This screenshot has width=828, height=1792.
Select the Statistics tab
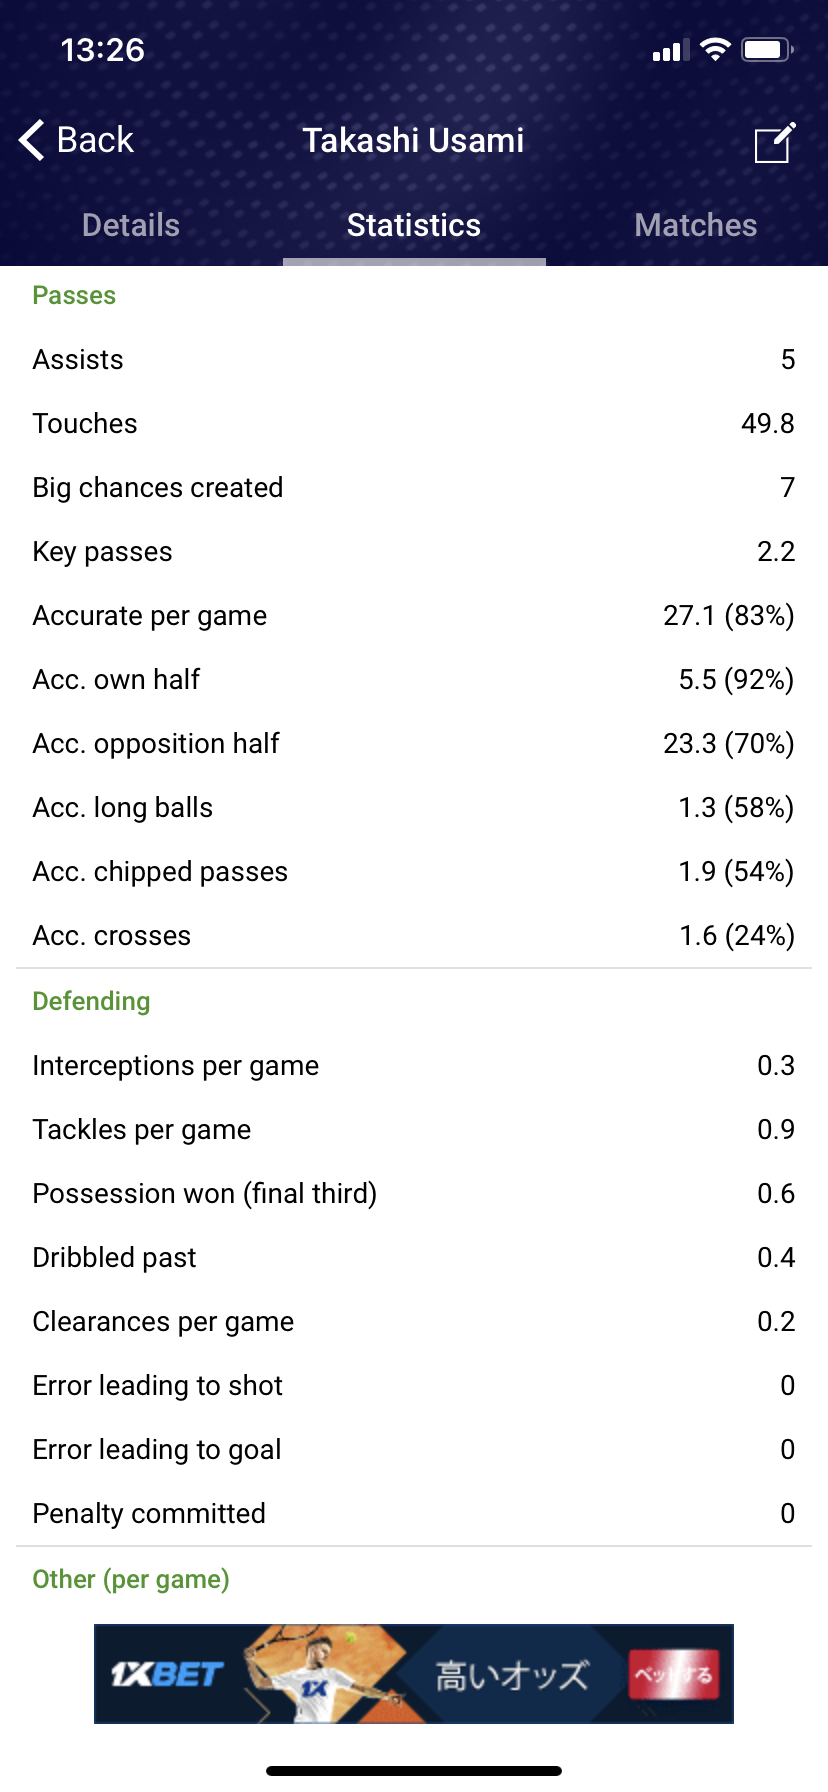point(414,225)
